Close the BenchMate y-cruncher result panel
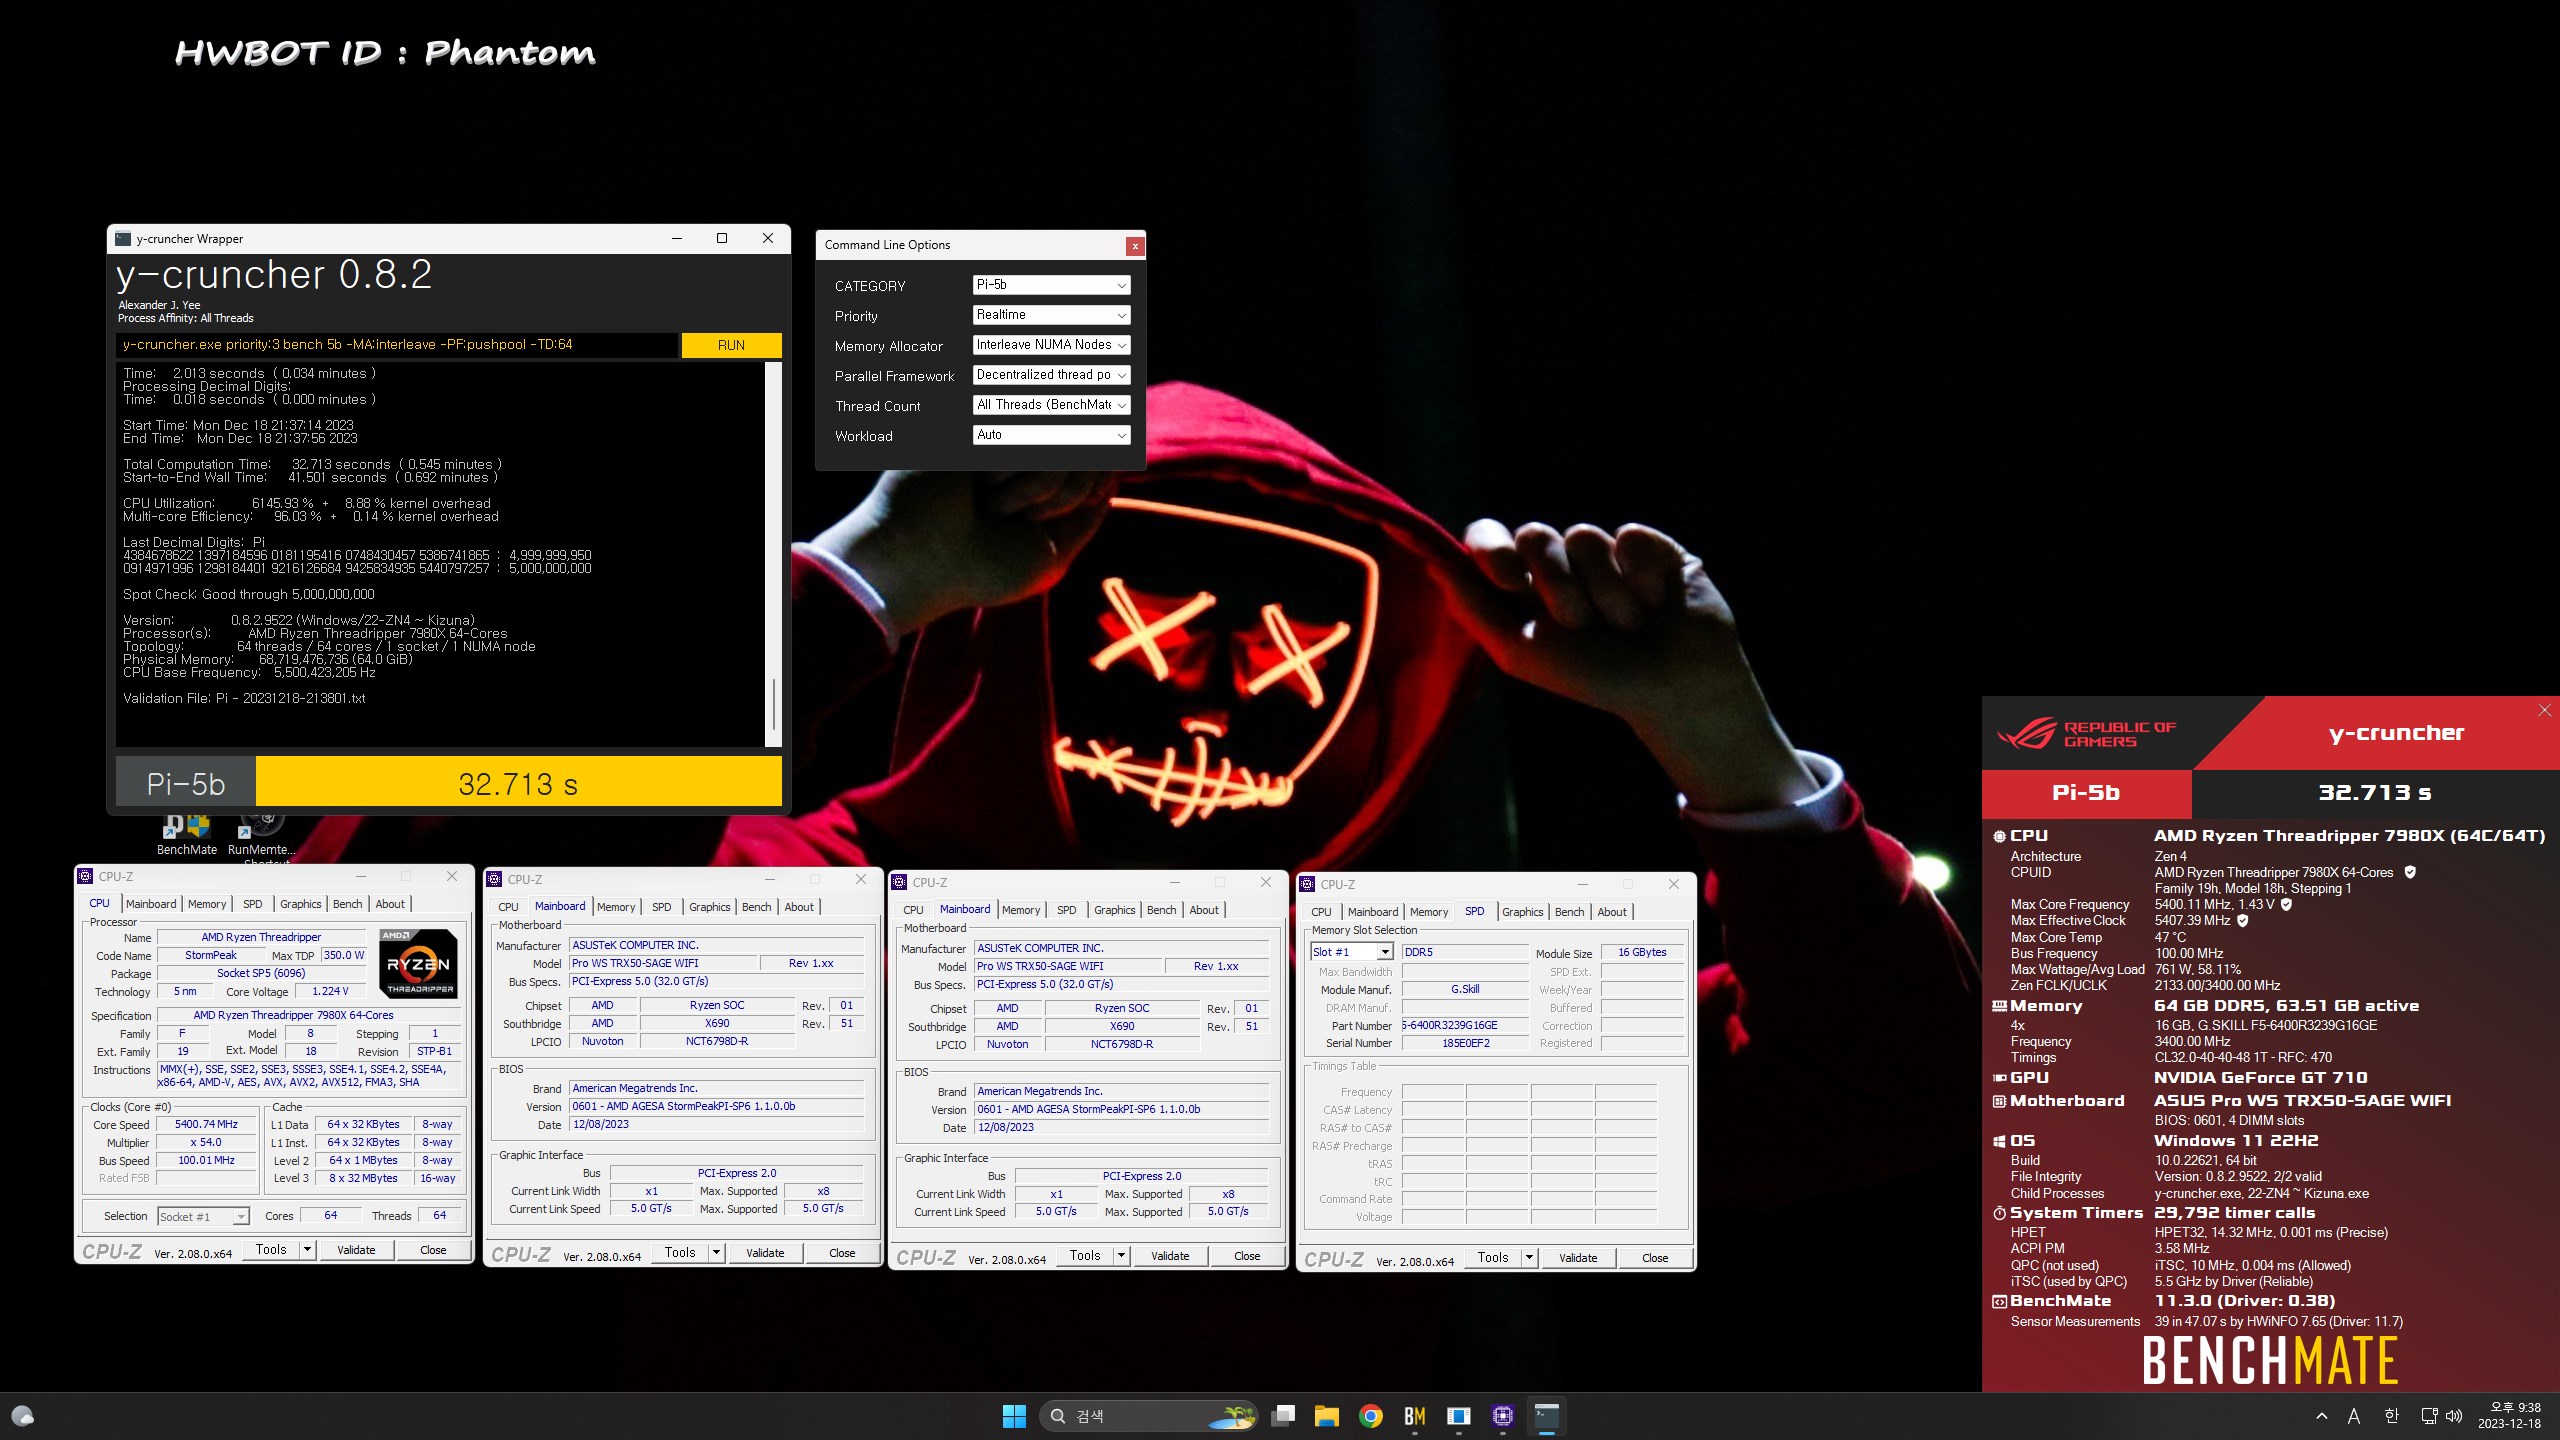Screen dimensions: 2560x1440 (x=2544, y=710)
